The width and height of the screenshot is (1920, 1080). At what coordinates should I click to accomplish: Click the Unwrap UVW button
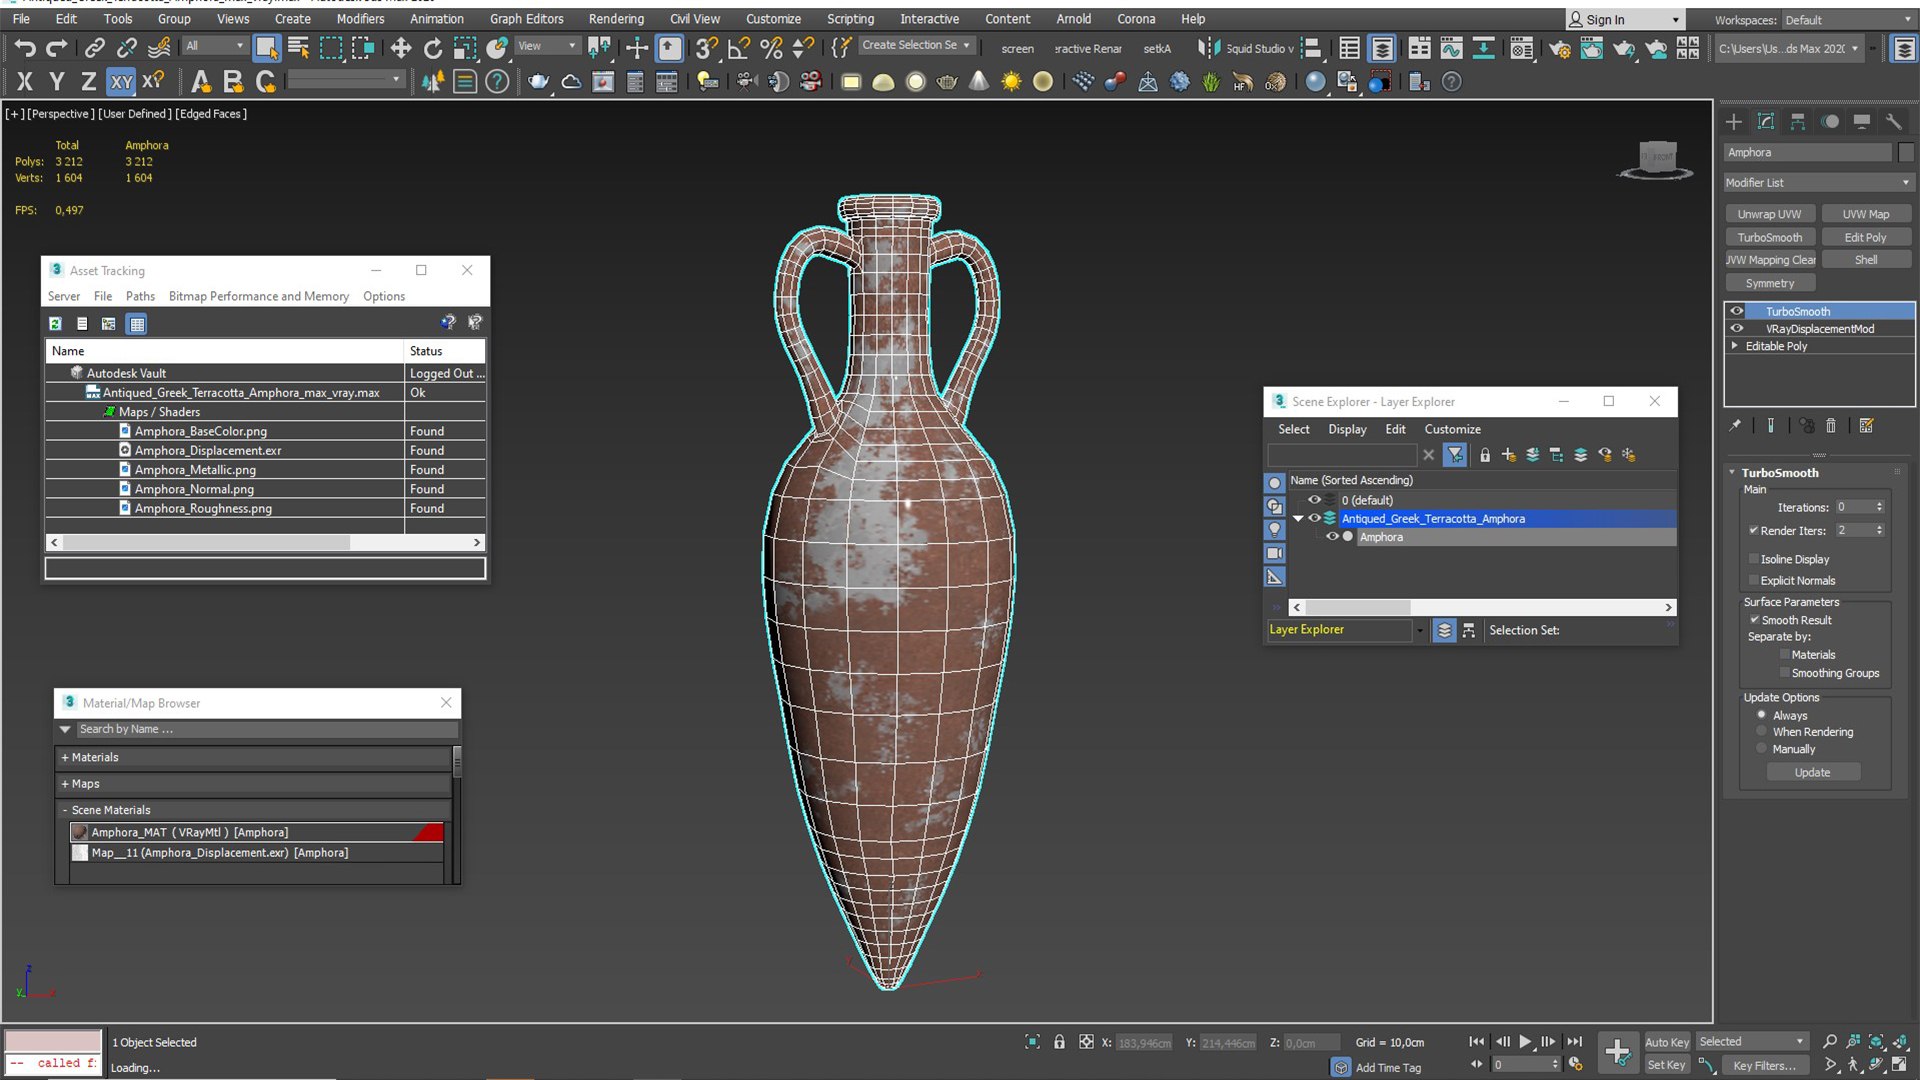[1769, 214]
